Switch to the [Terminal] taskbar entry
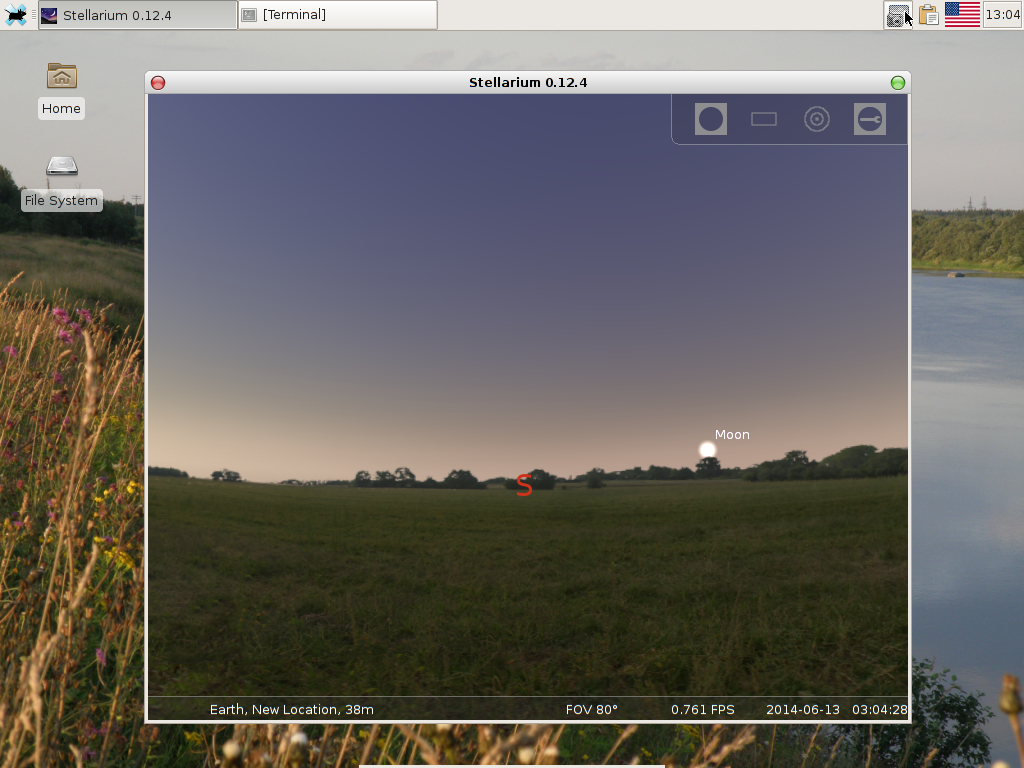Image resolution: width=1024 pixels, height=768 pixels. (x=338, y=15)
